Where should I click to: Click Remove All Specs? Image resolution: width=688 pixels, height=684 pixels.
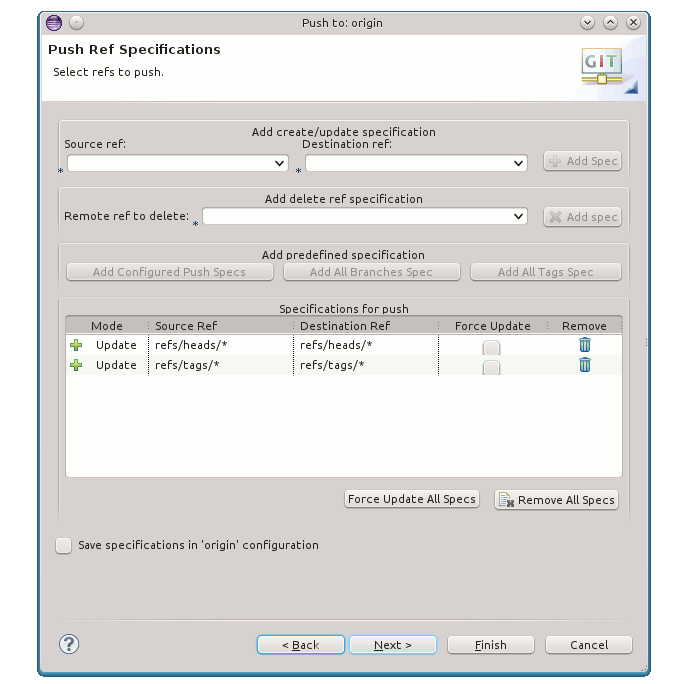point(556,500)
